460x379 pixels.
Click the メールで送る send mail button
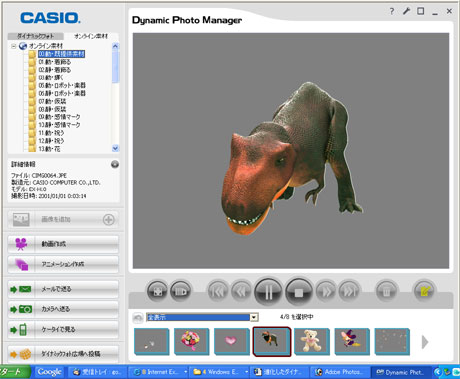[x=63, y=289]
